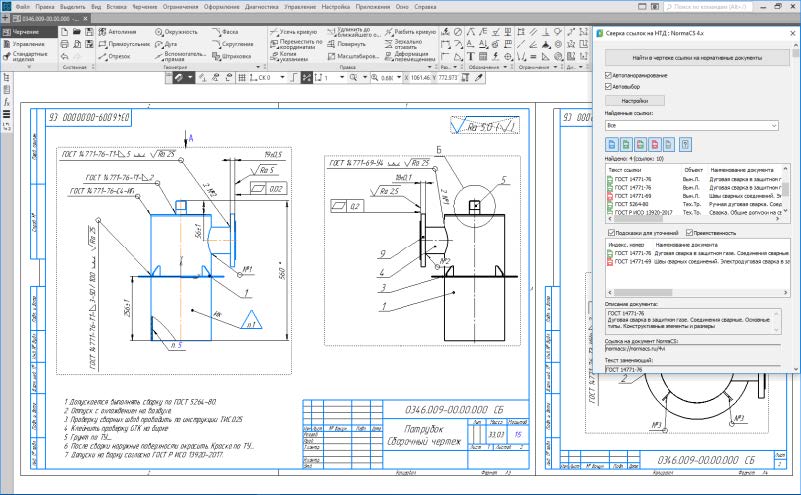Open the Черчение workspace dropdown
801x495 pixels.
tap(28, 32)
